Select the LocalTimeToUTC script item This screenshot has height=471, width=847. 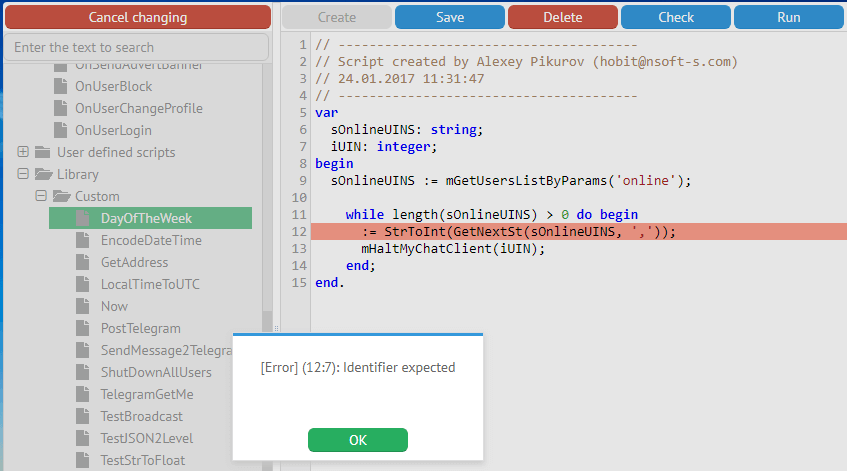150,285
